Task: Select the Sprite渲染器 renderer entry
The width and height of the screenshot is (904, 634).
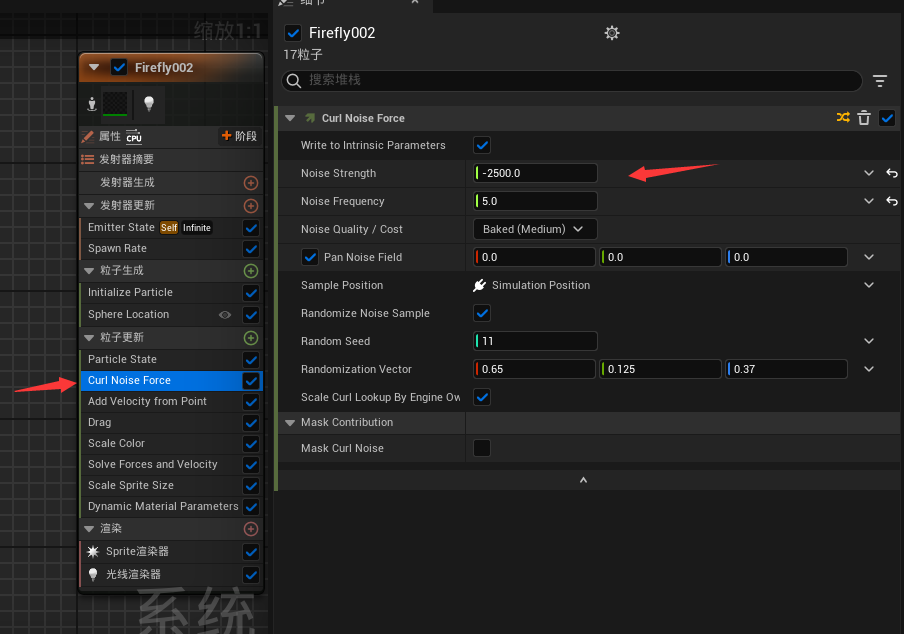Action: tap(171, 552)
